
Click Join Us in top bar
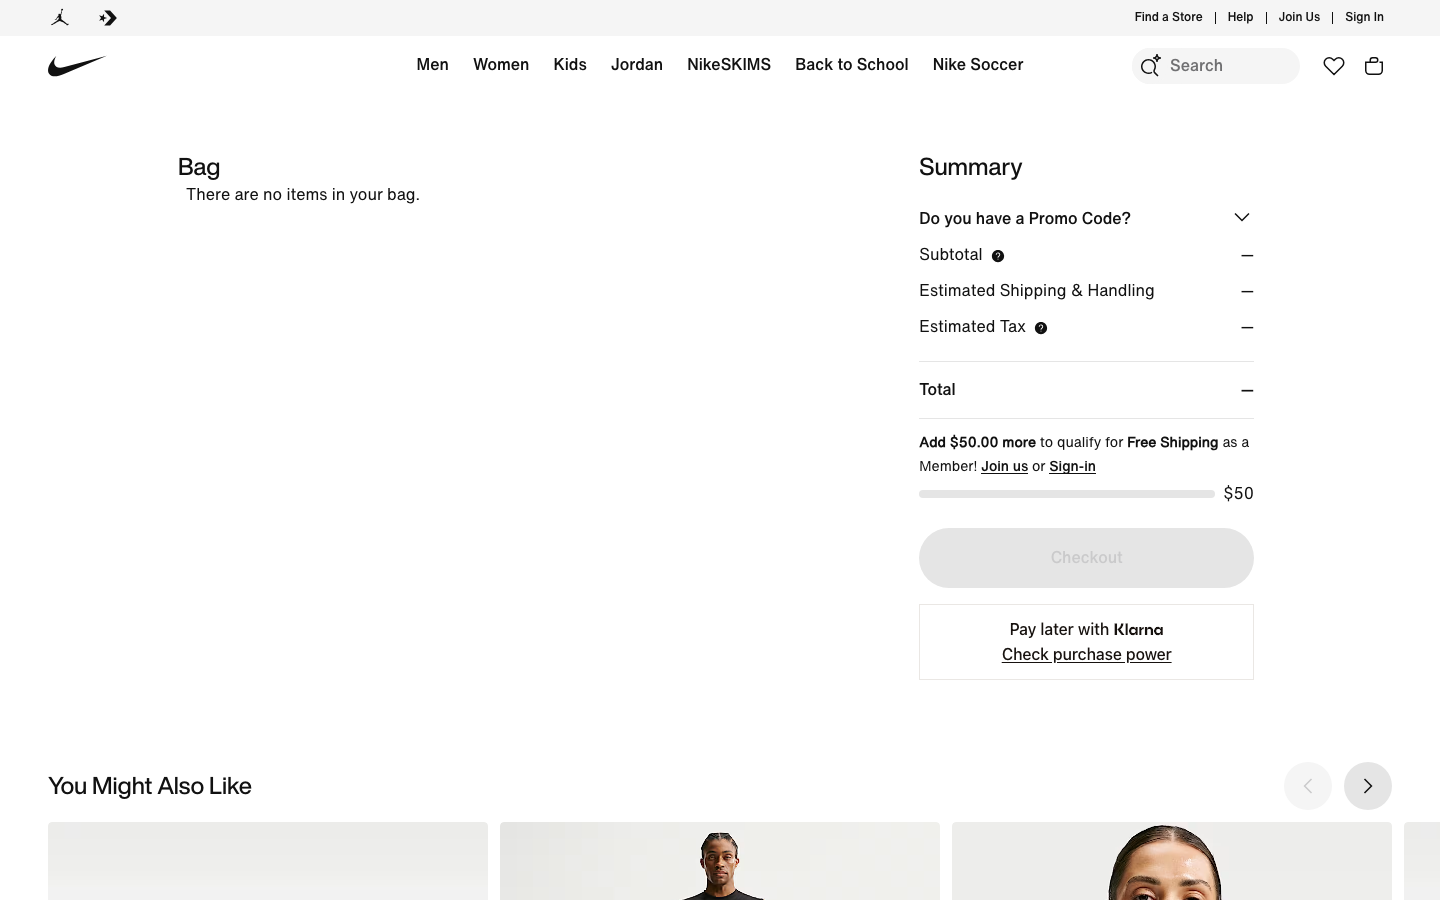(x=1299, y=17)
